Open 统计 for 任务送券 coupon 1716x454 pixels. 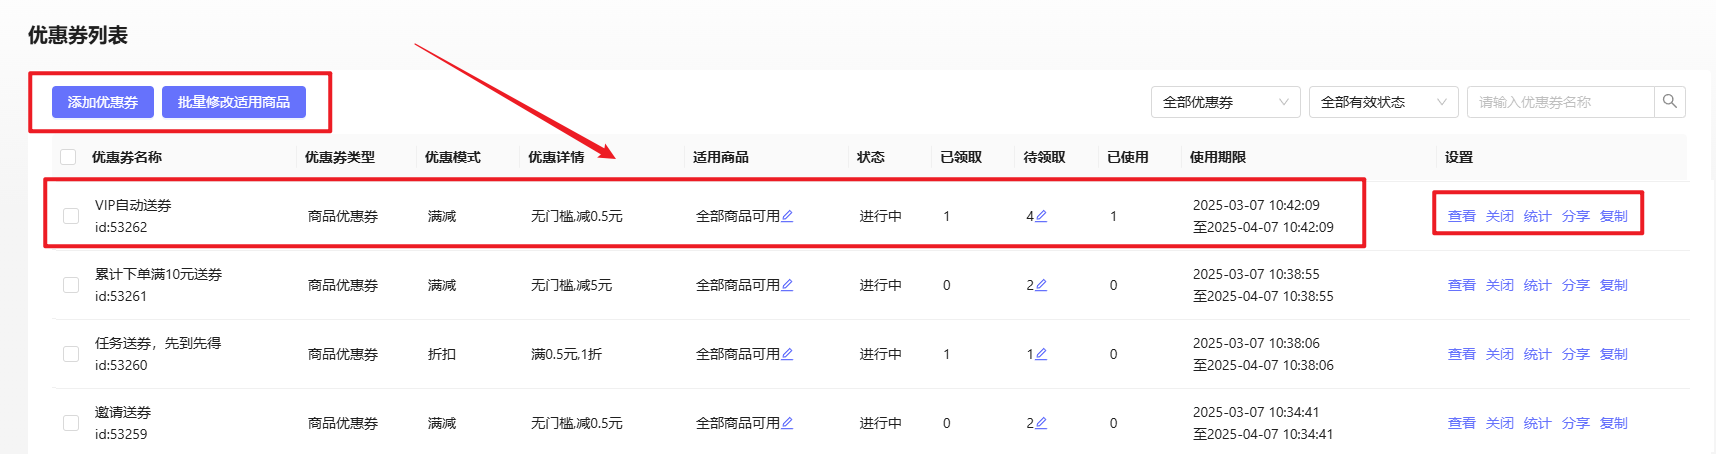(1537, 354)
